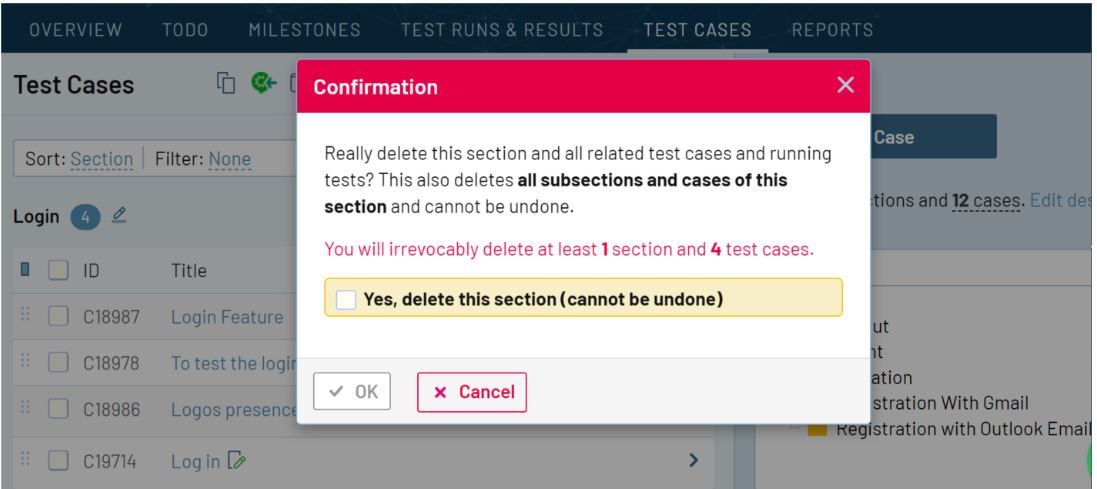This screenshot has width=1097, height=489.
Task: Open the Login Feature test case link
Action: point(227,317)
